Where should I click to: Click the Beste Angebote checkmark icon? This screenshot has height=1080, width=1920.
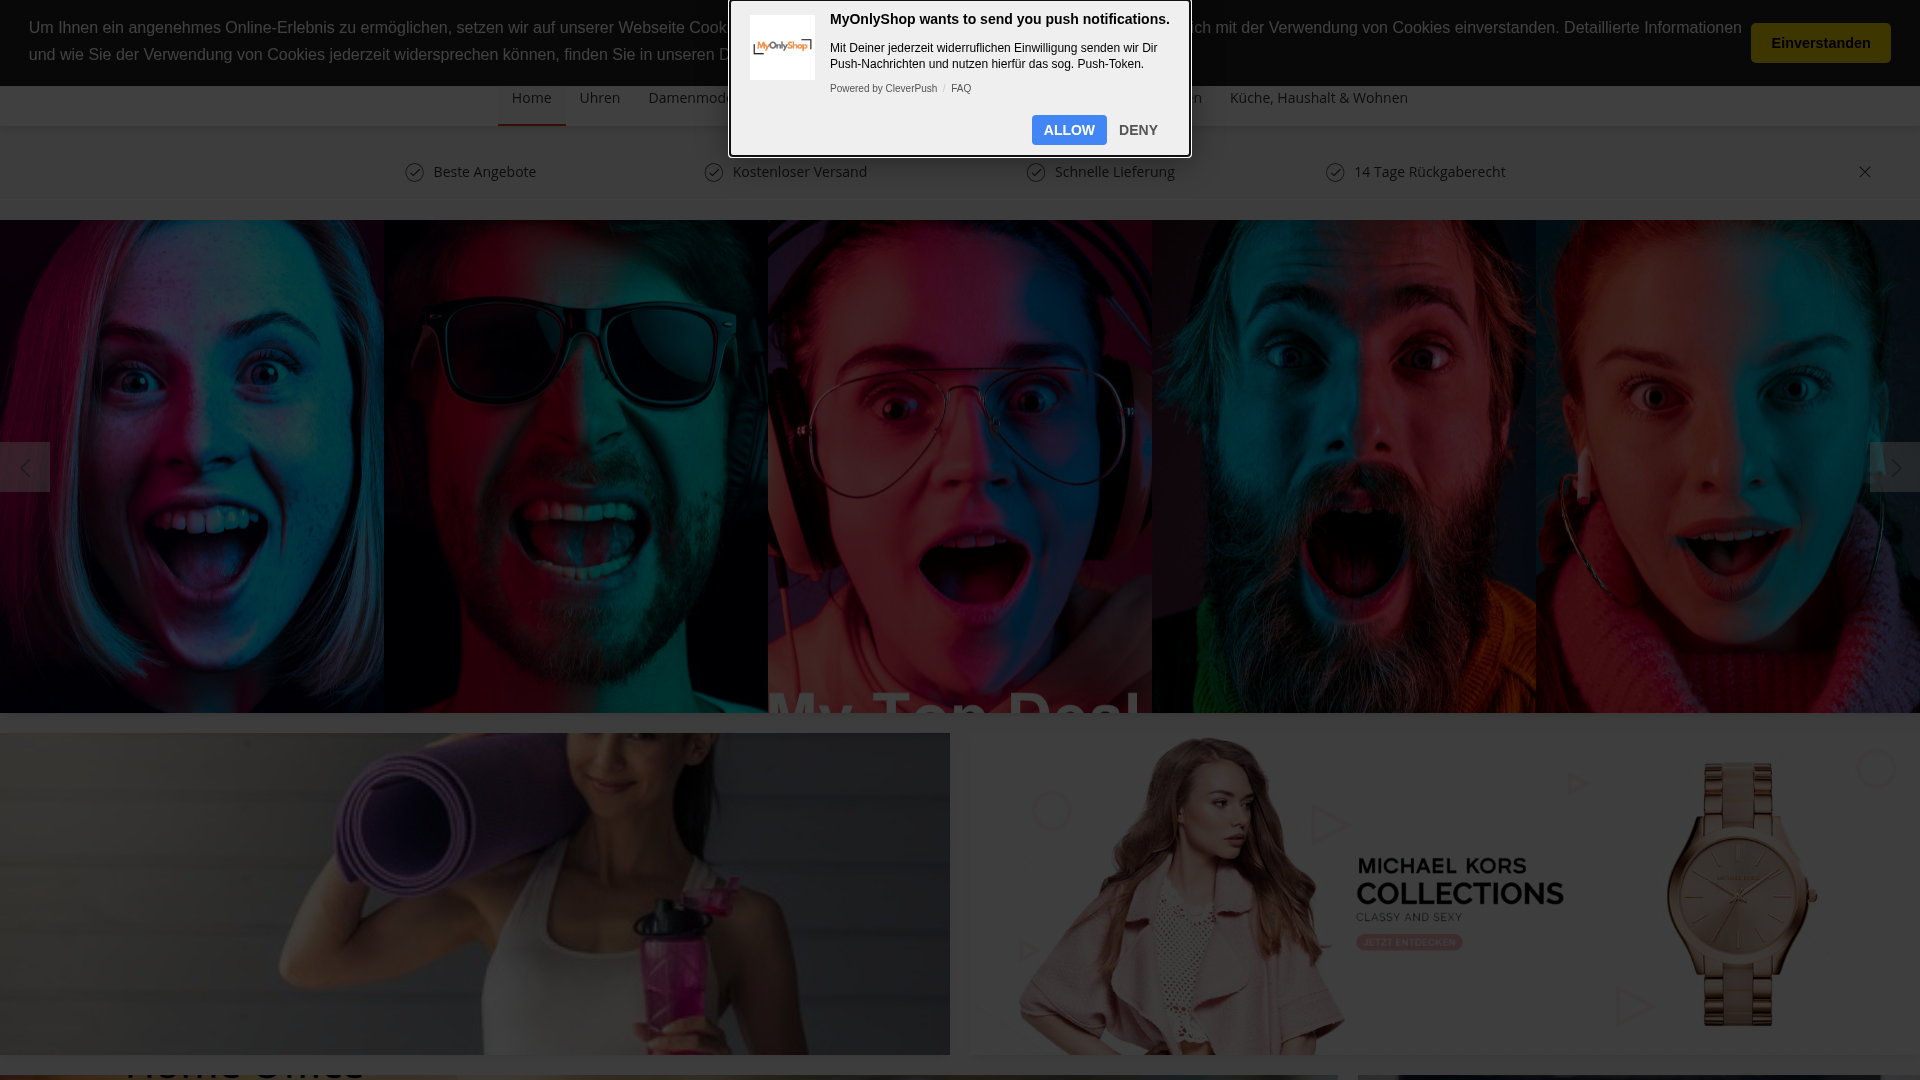[414, 173]
